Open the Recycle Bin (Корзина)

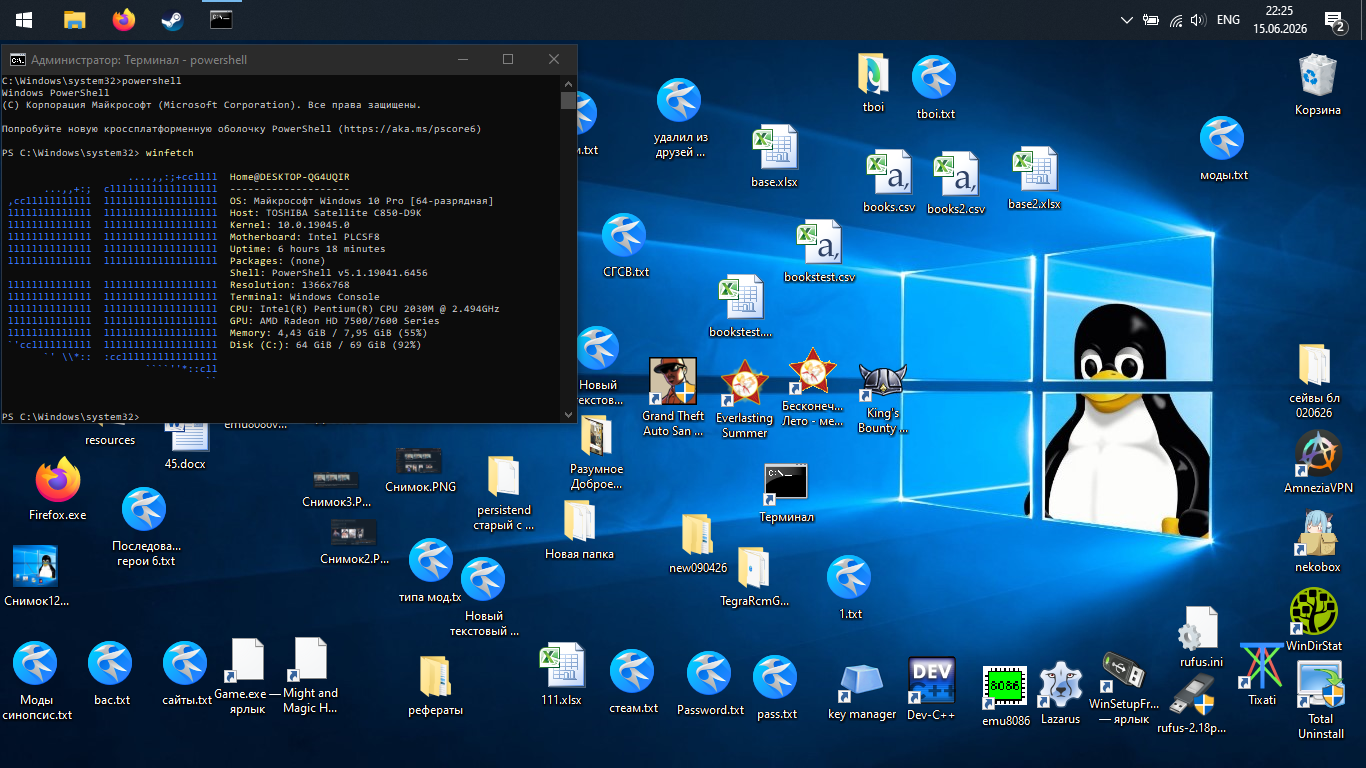[x=1317, y=86]
